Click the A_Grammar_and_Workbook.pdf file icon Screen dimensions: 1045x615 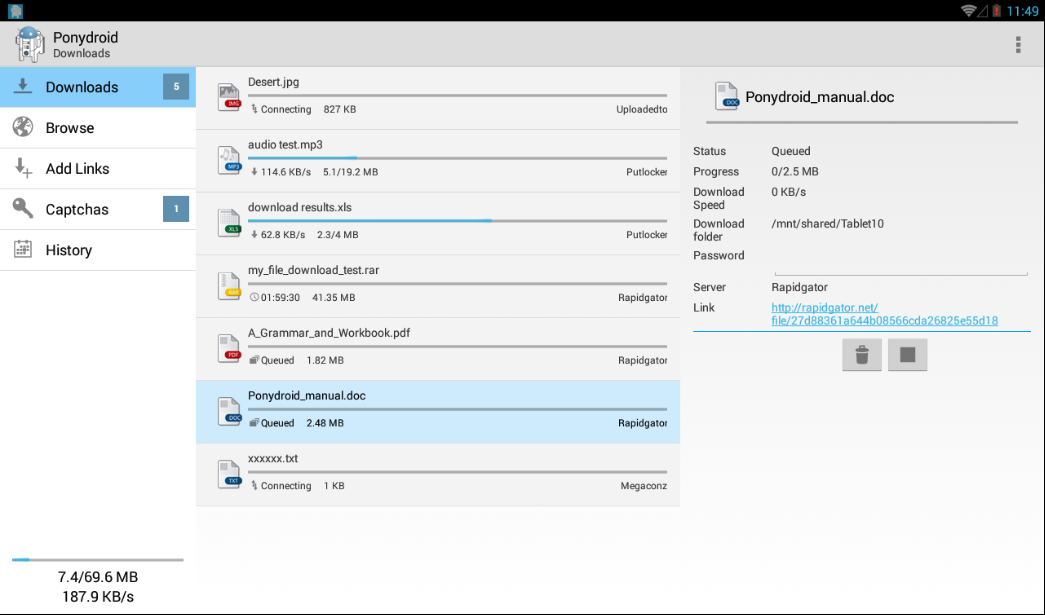230,349
